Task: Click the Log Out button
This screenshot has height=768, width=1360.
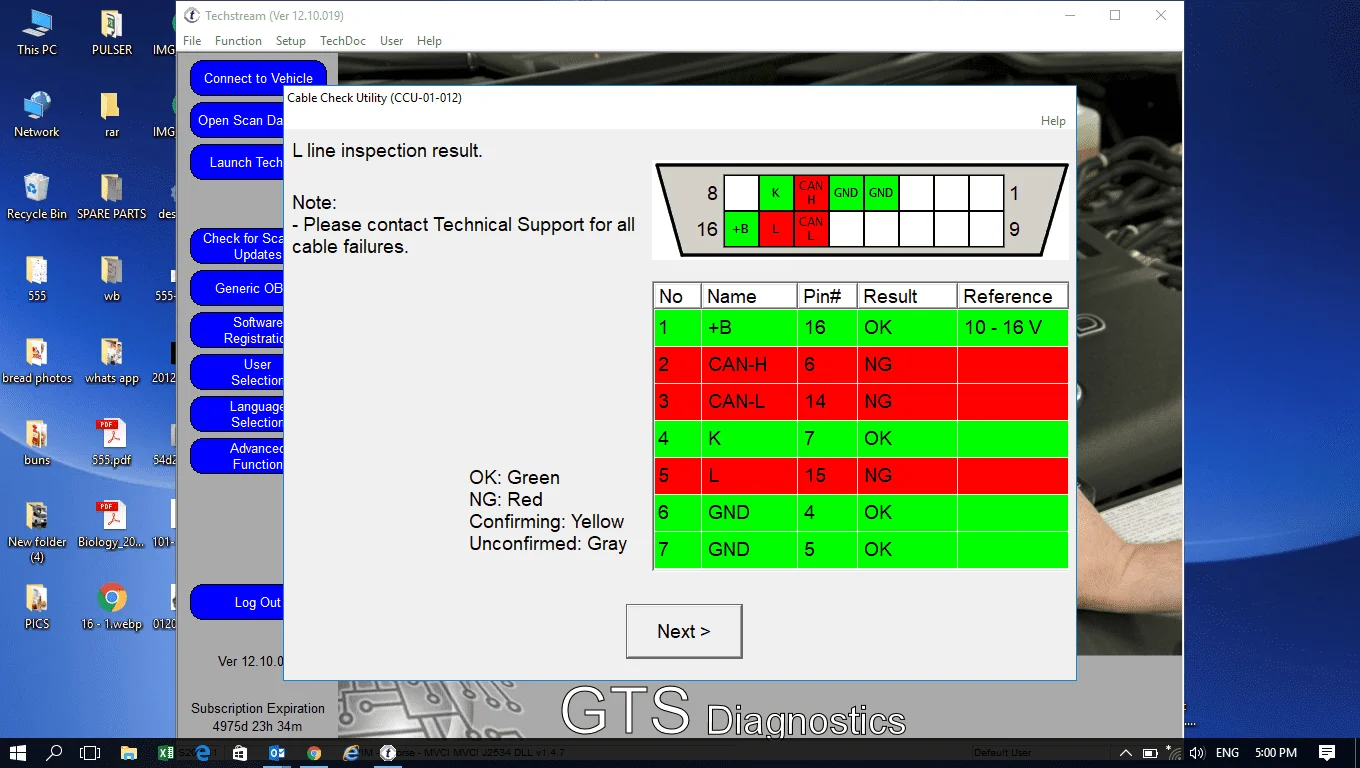Action: pos(257,603)
